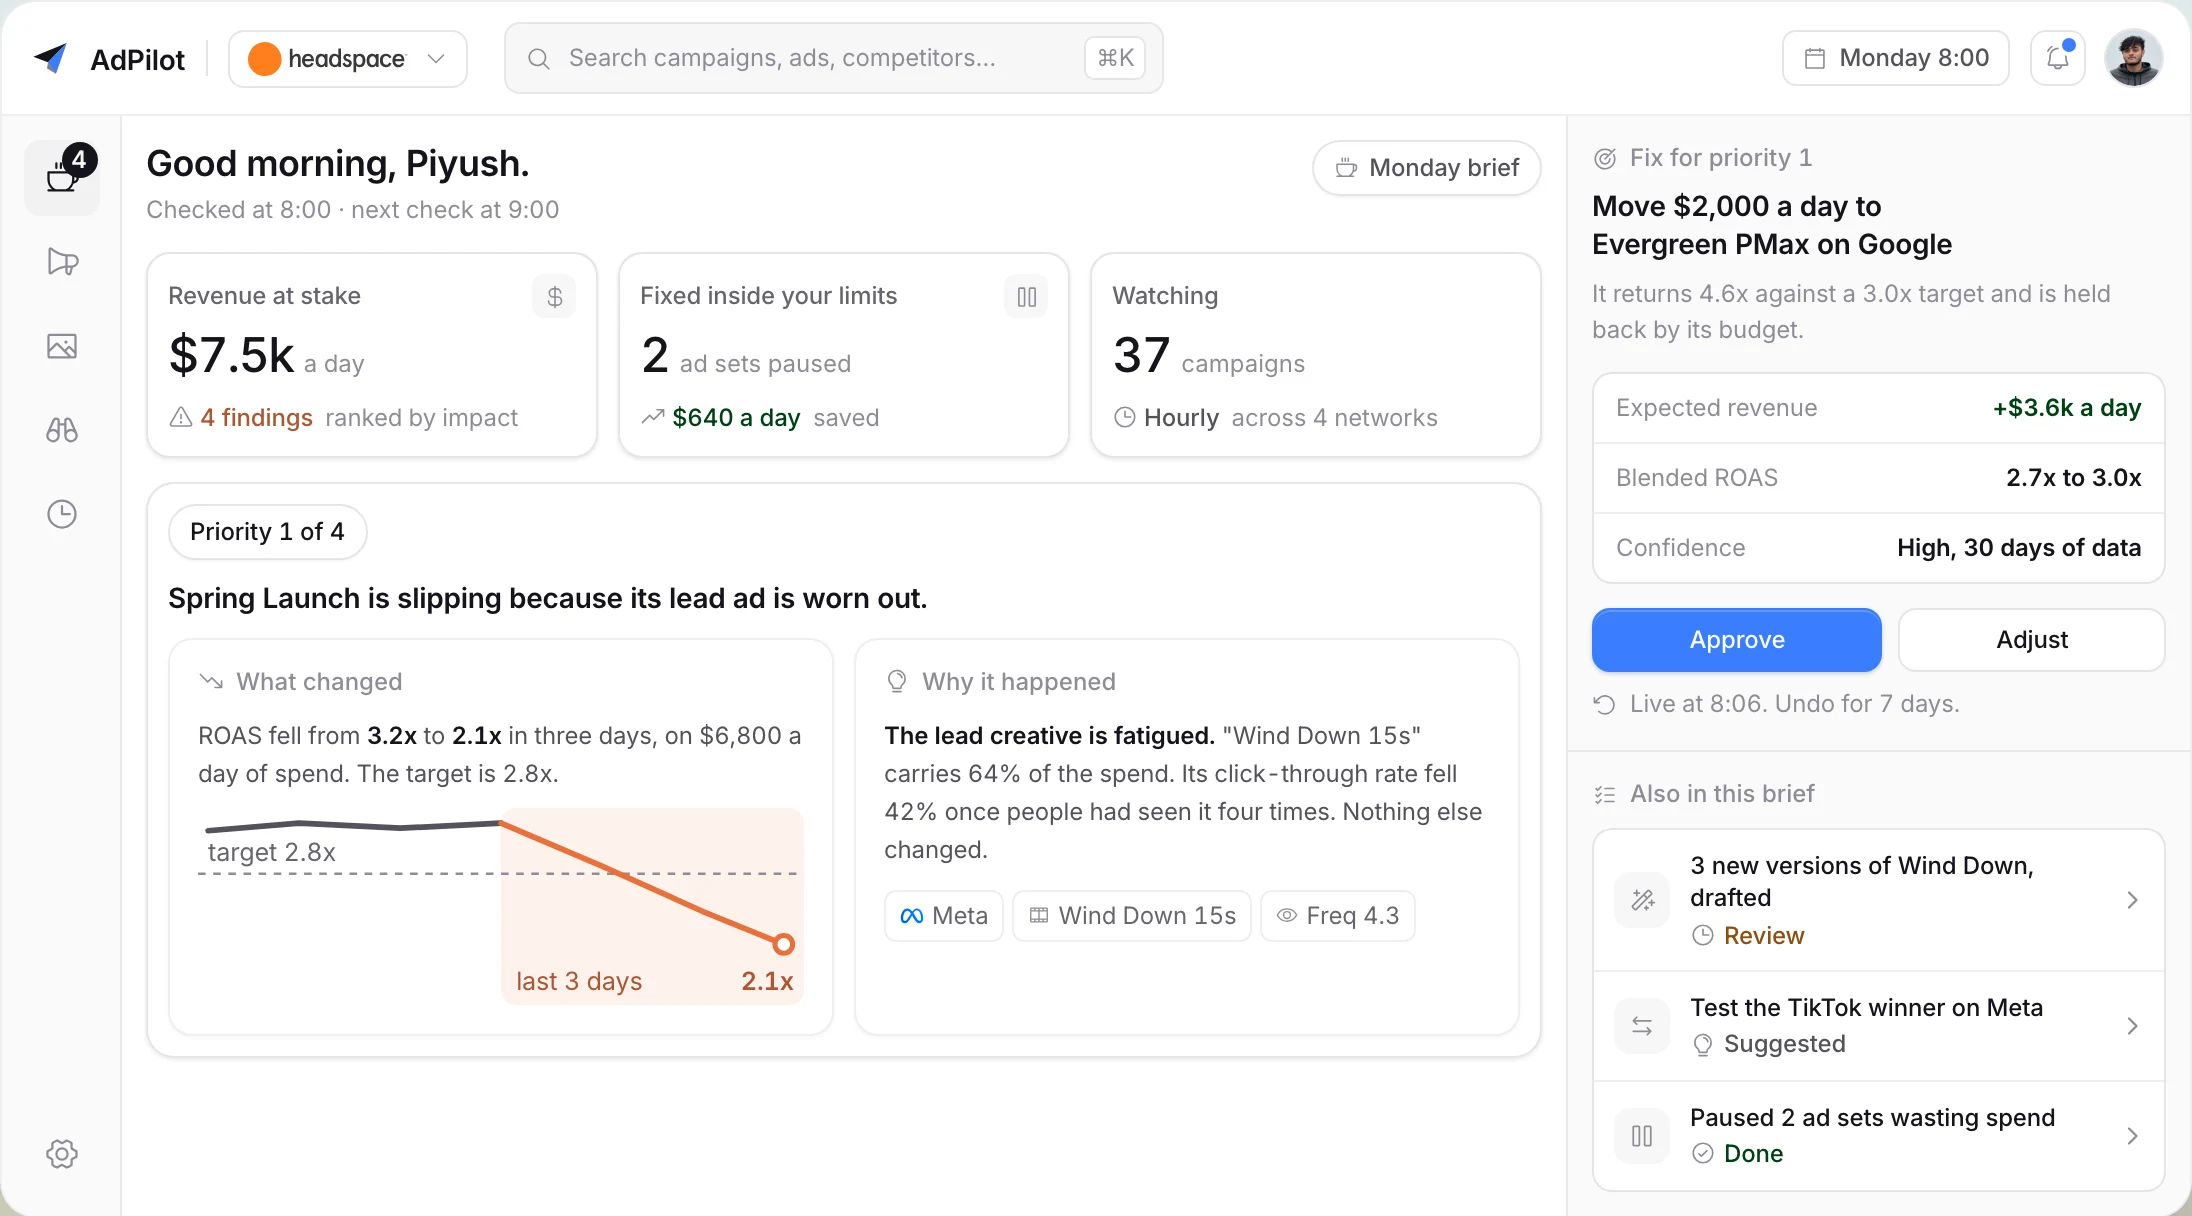
Task: Expand the Paused 2 ad sets row chevron
Action: click(x=2132, y=1136)
